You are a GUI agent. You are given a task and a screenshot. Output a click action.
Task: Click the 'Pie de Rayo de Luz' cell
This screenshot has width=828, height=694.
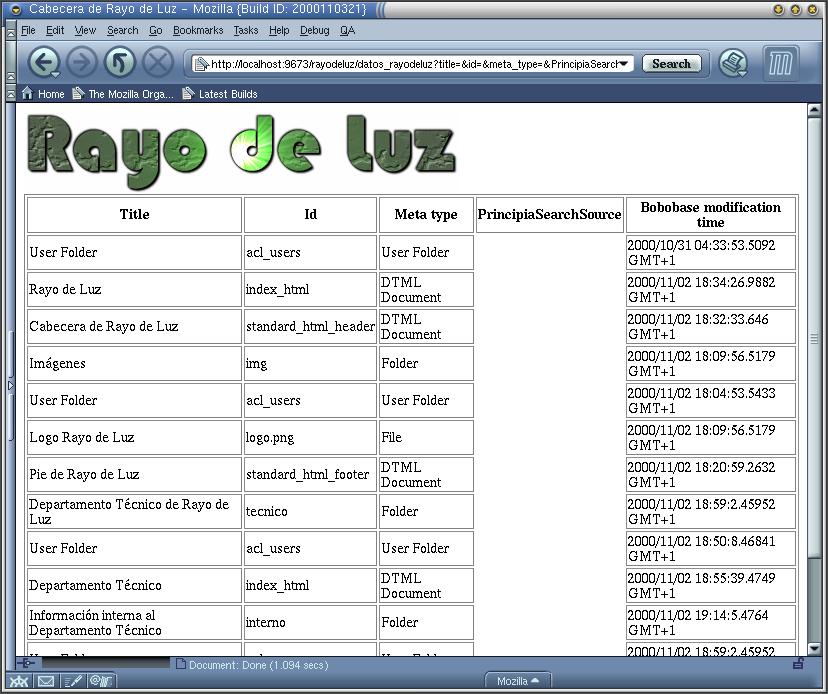[x=134, y=474]
